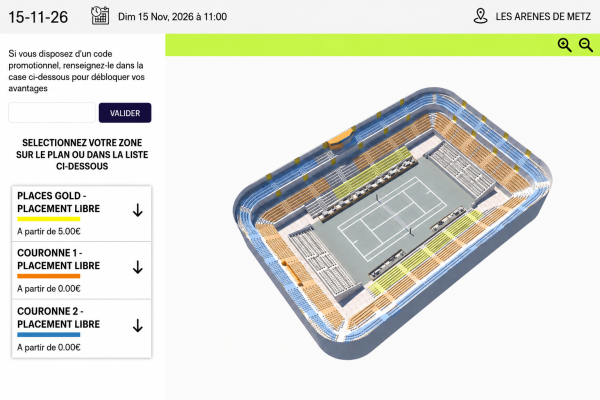
Task: Select Couronne 1 - Placement Libre zone
Action: [x=82, y=271]
